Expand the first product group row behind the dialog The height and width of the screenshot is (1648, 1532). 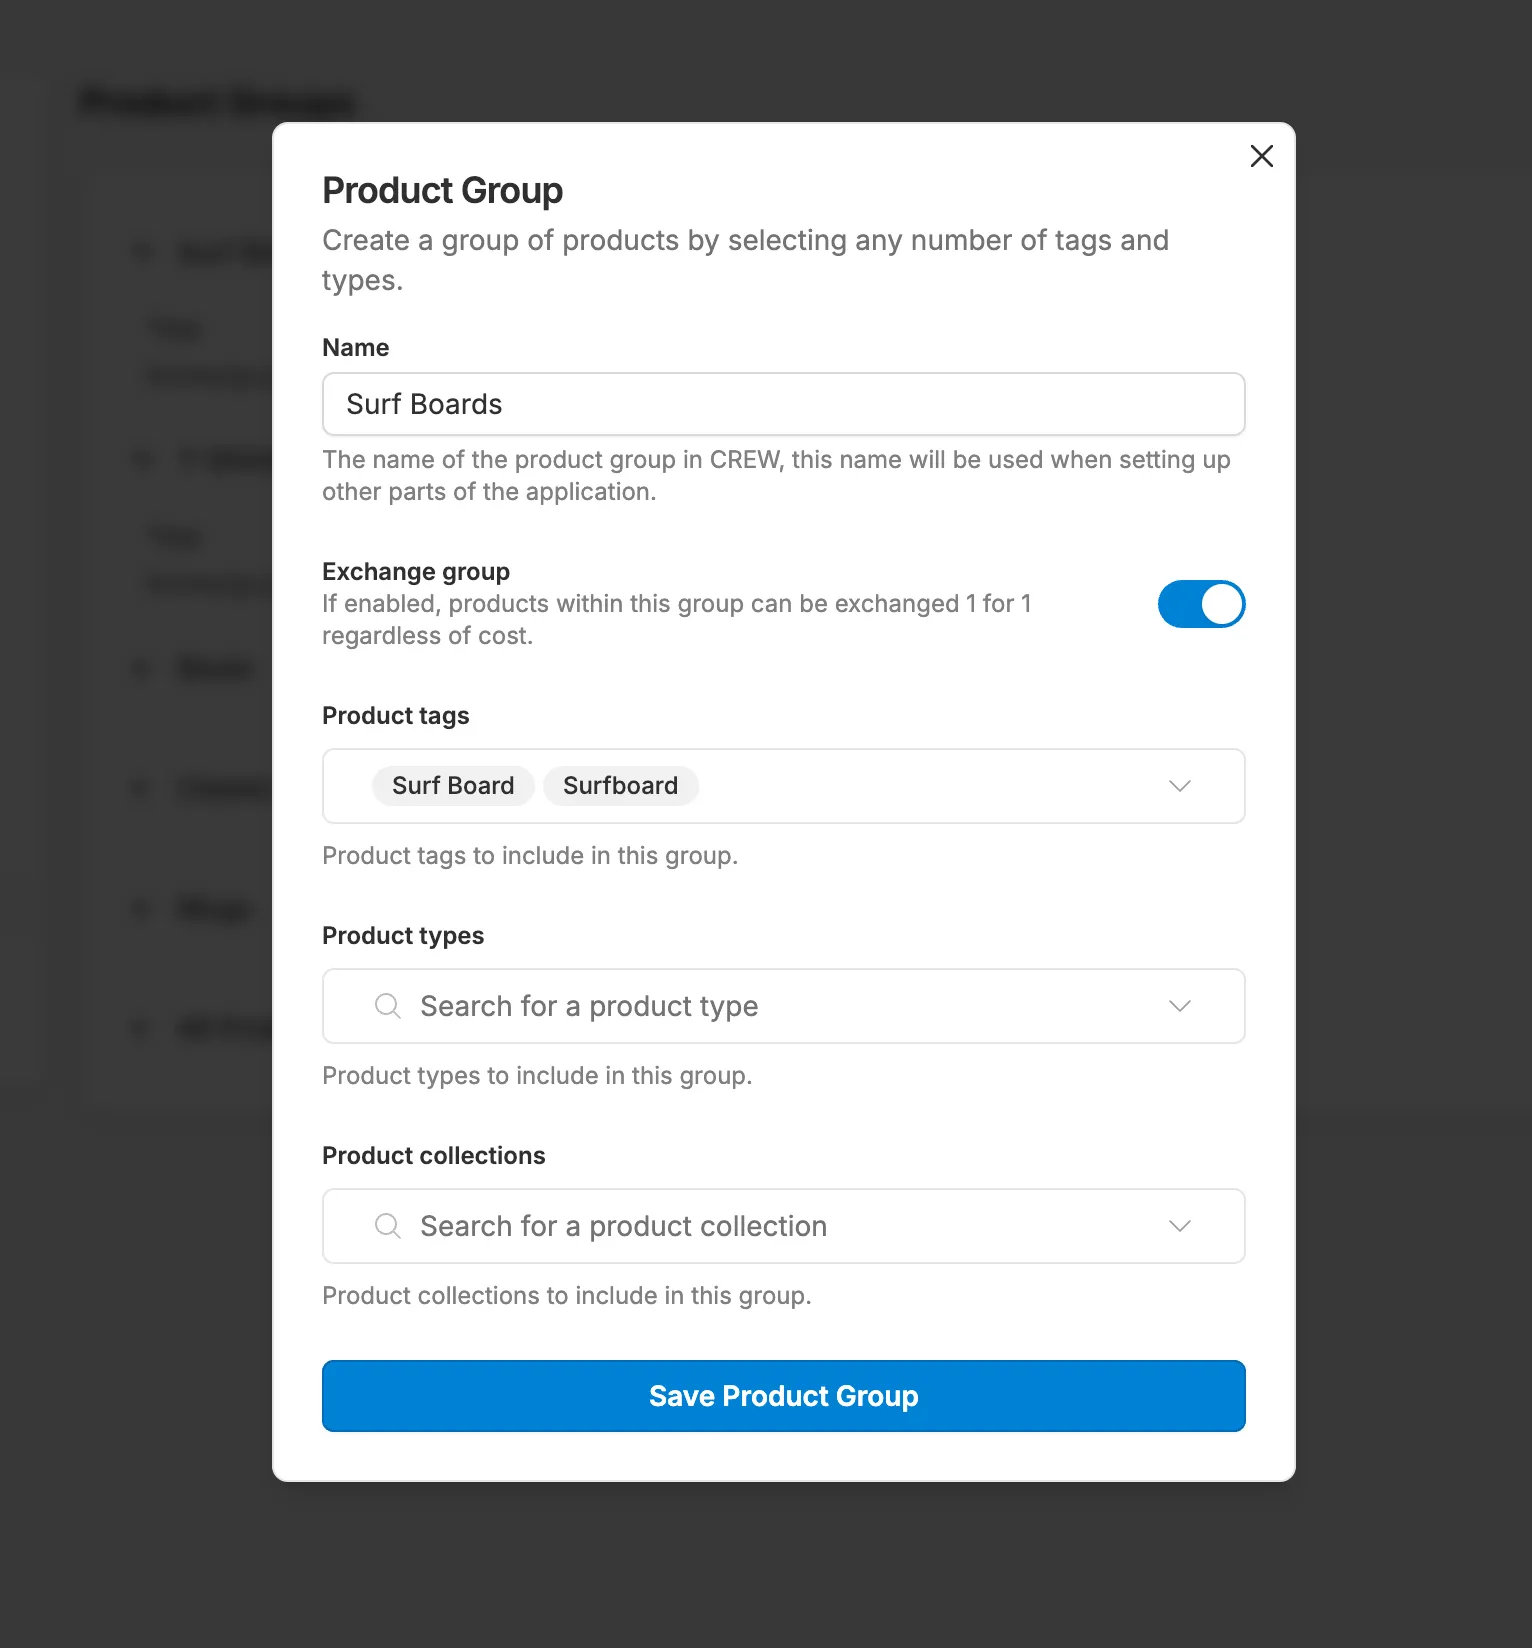142,252
